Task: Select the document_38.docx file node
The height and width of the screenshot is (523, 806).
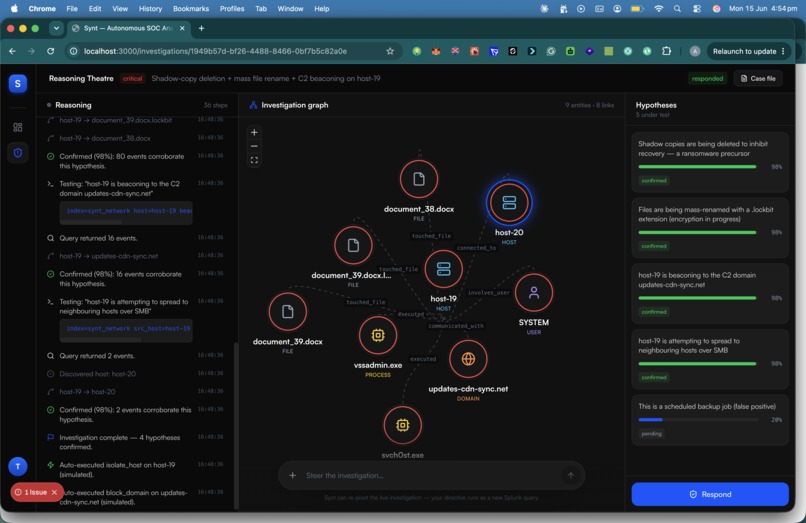Action: click(x=419, y=179)
